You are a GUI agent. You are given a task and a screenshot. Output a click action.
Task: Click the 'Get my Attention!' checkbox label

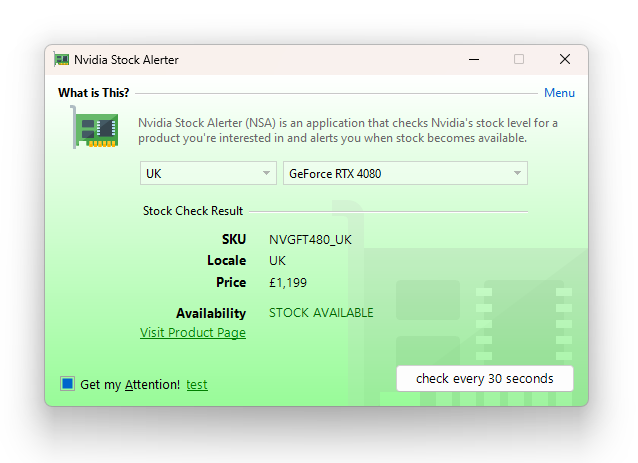130,384
